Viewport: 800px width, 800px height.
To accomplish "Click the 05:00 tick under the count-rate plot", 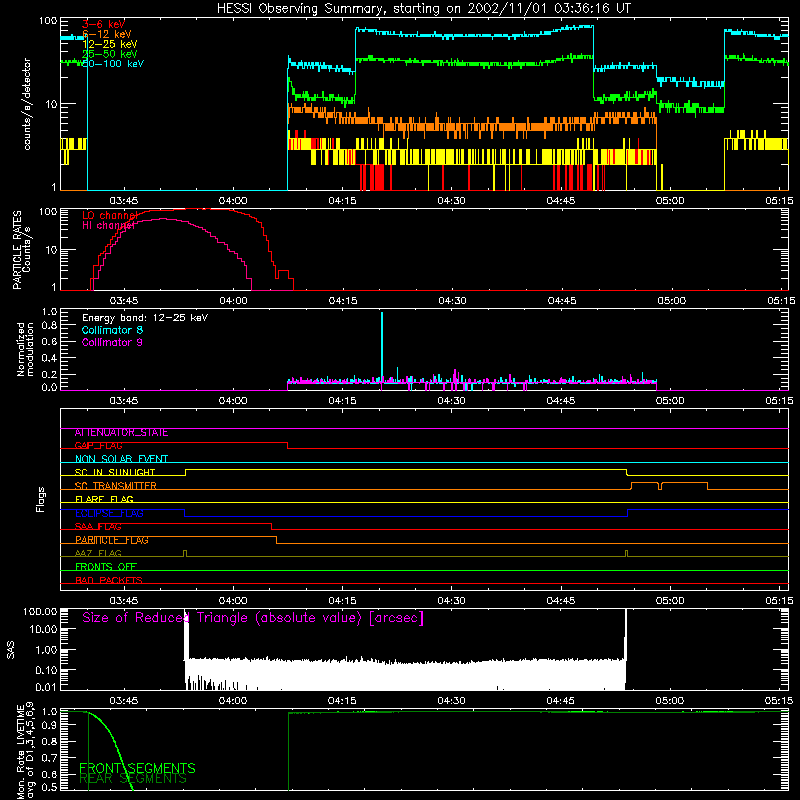I will tap(669, 201).
